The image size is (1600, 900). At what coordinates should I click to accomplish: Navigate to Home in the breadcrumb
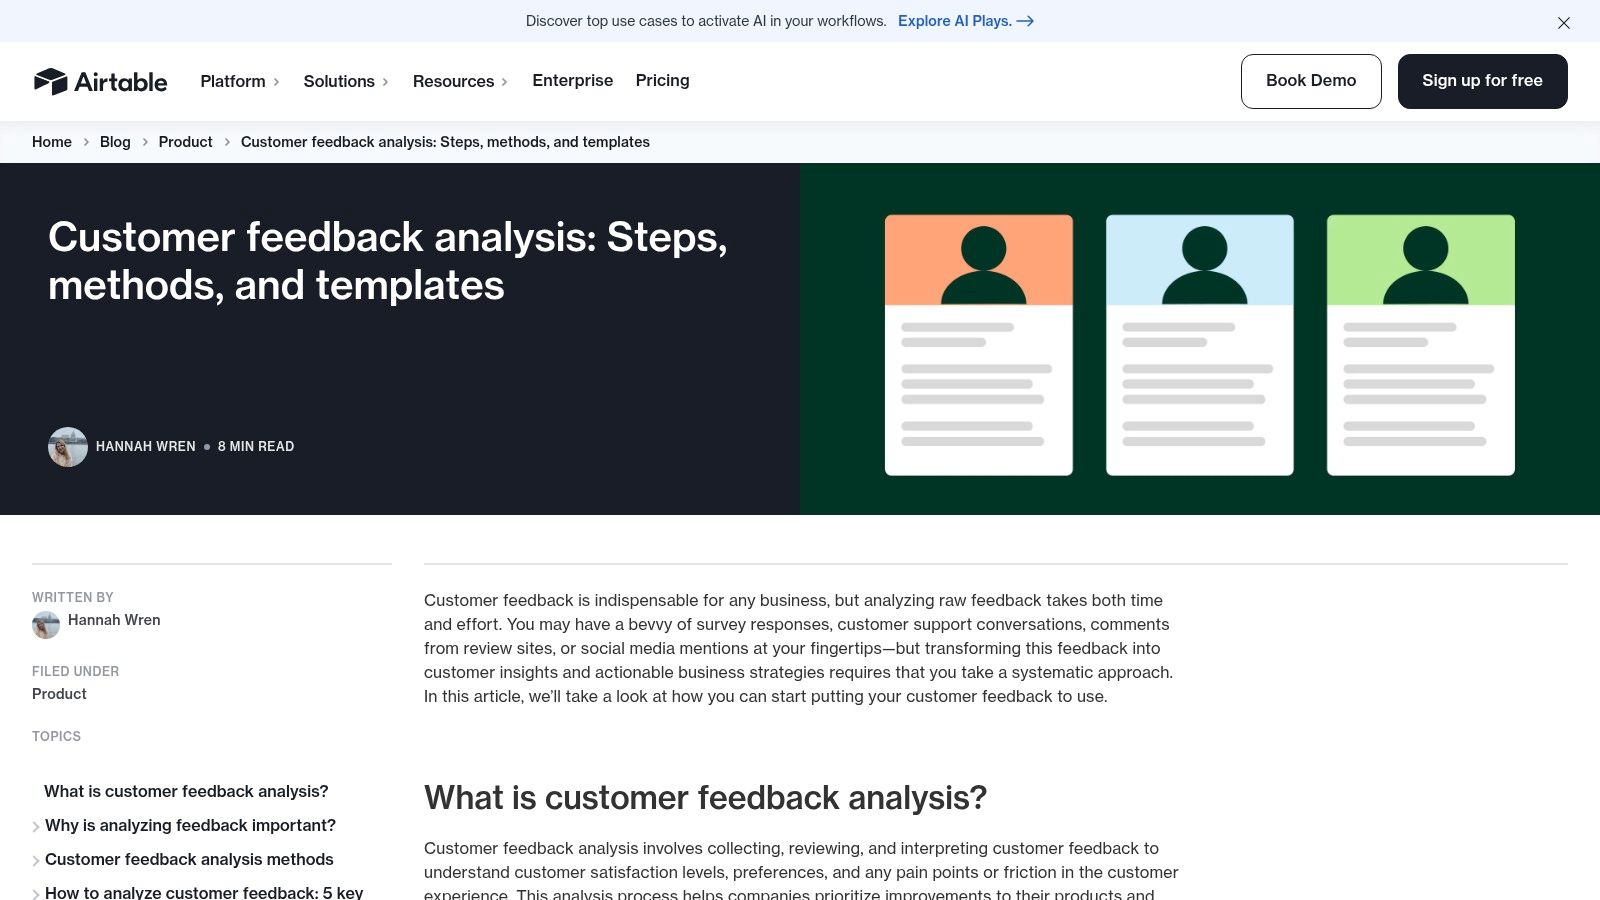coord(52,142)
